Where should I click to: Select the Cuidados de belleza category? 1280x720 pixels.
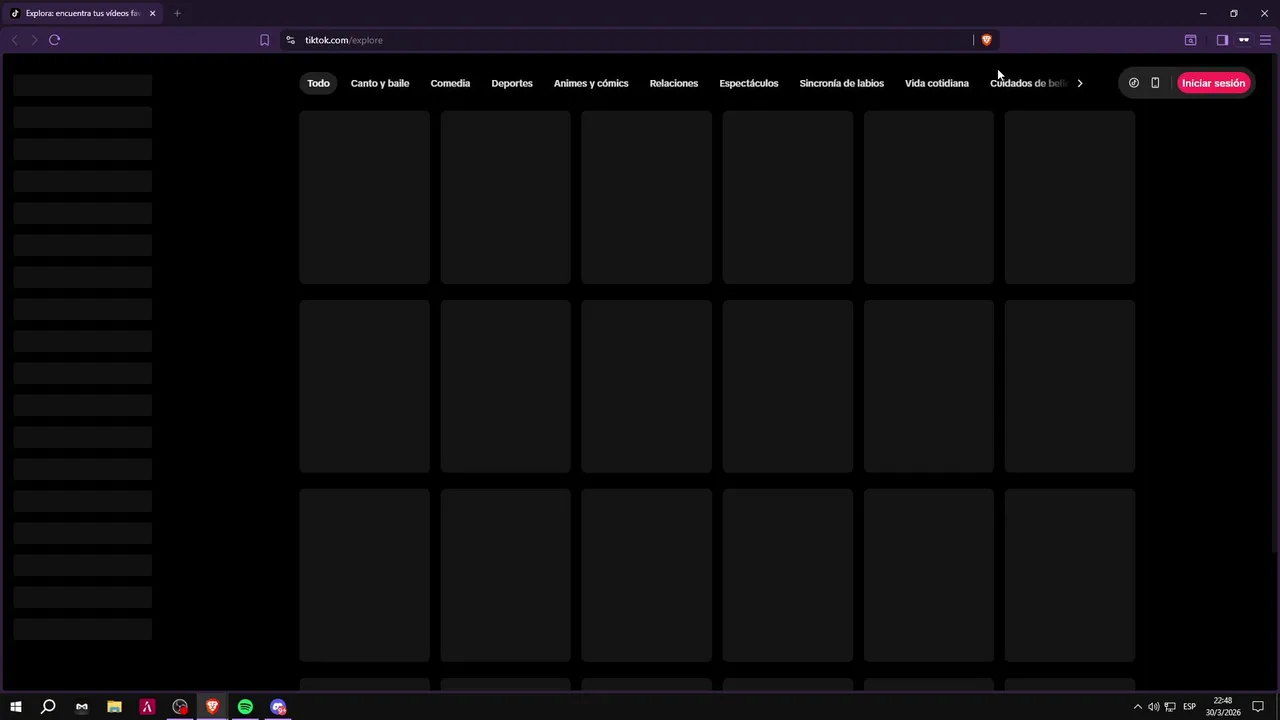point(1028,83)
